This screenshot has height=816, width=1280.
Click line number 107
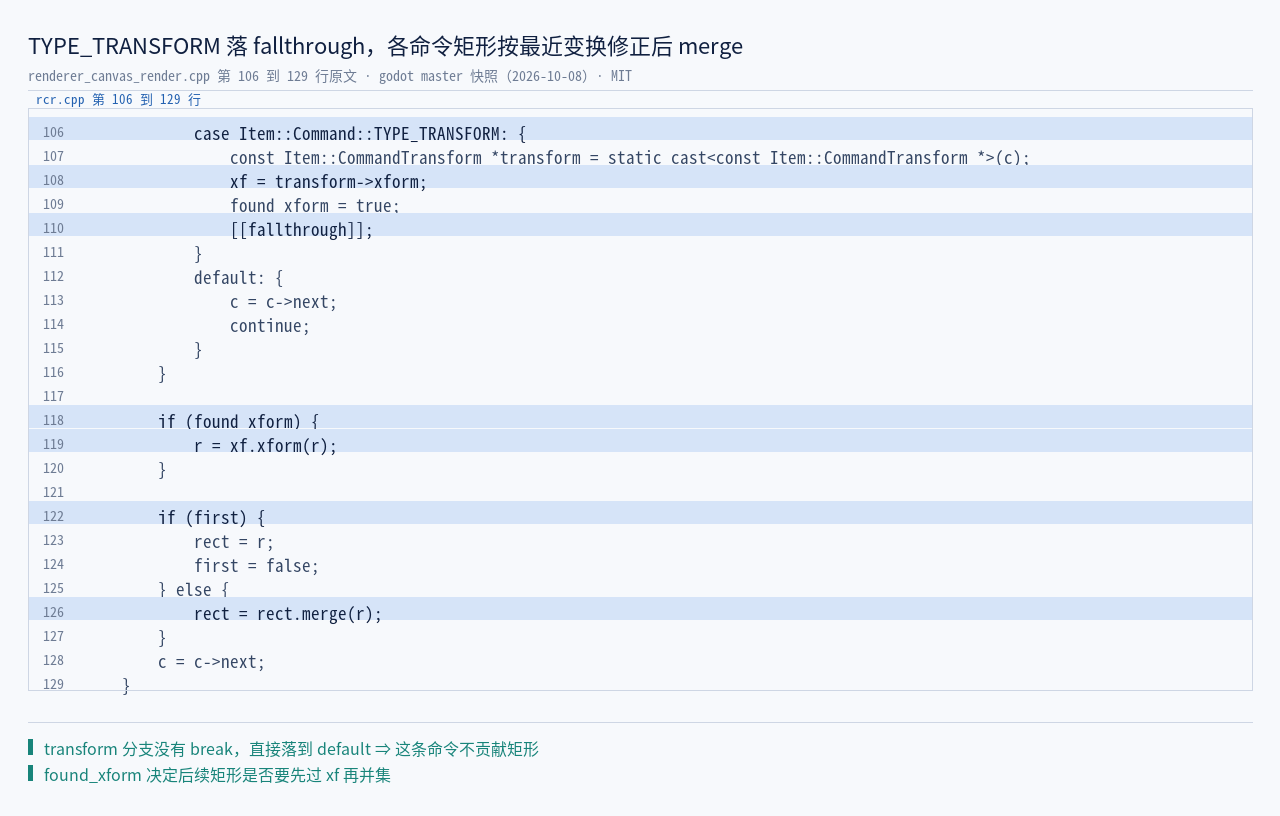click(x=53, y=157)
